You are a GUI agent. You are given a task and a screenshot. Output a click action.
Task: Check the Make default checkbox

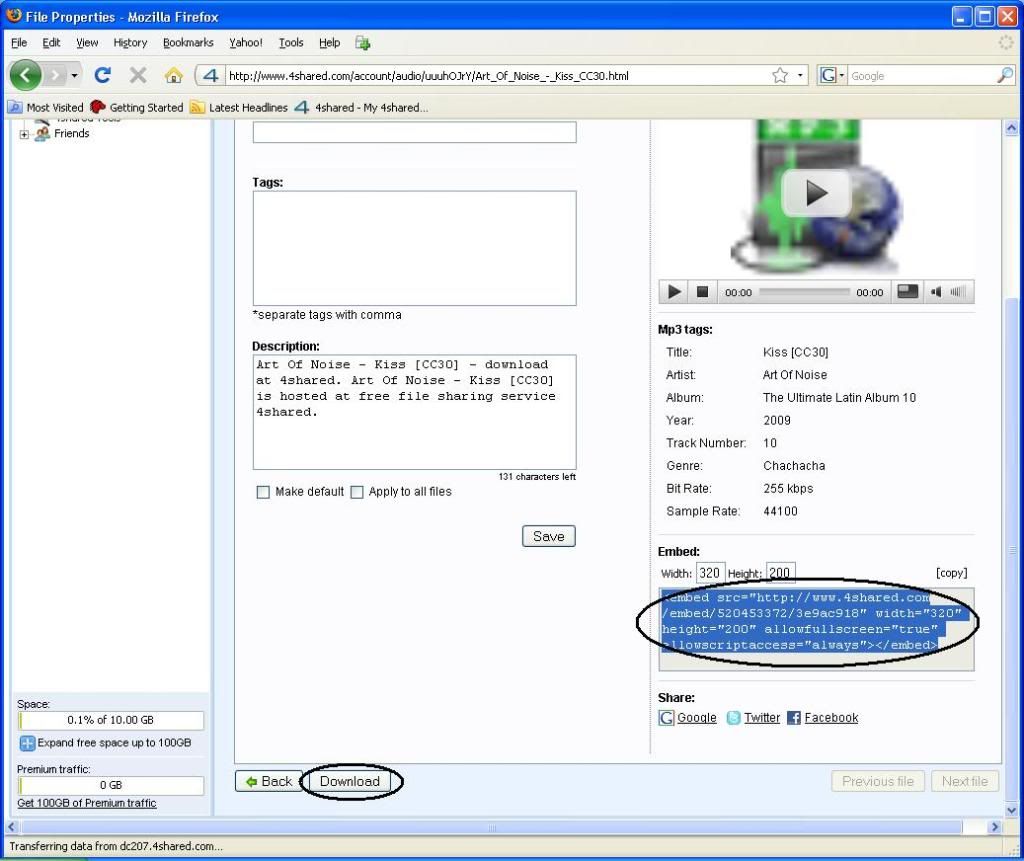[263, 492]
